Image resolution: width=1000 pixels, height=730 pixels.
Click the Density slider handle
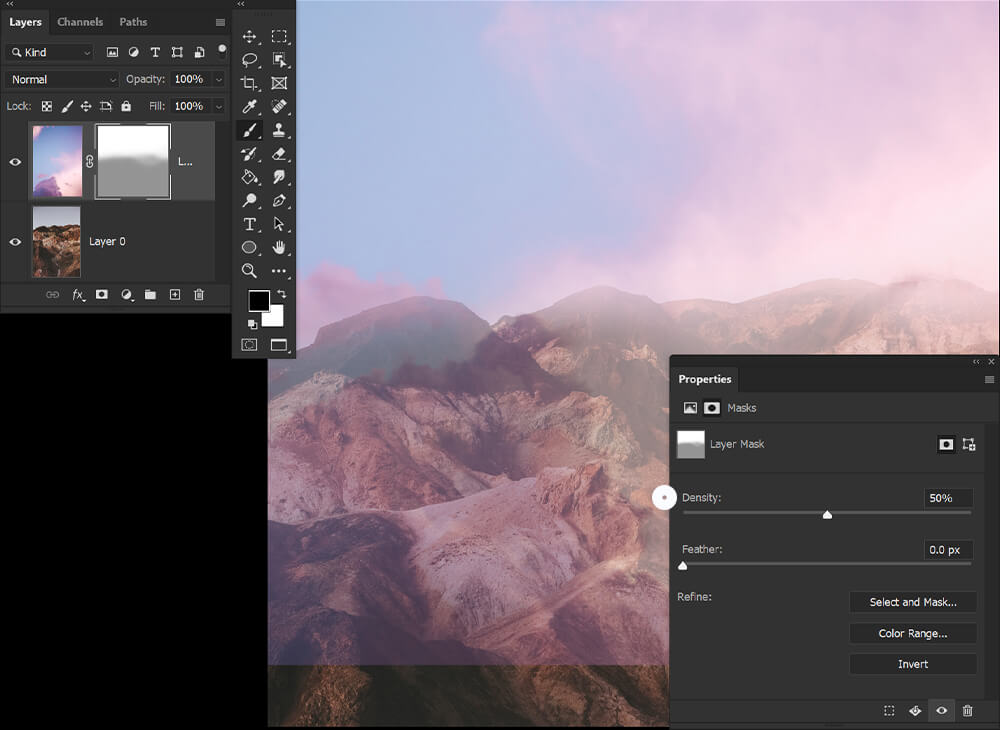tap(827, 515)
